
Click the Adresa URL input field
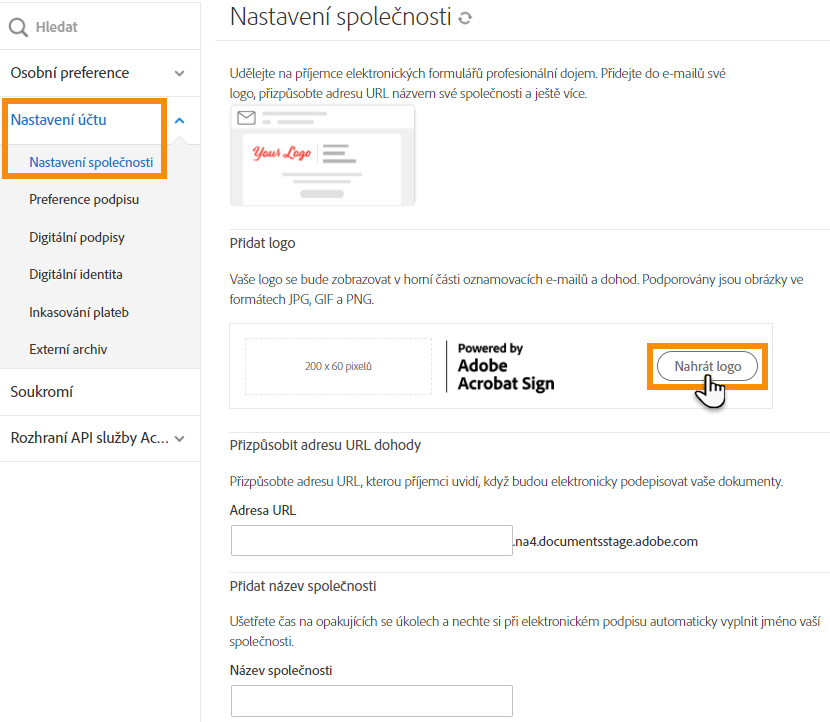click(x=371, y=541)
